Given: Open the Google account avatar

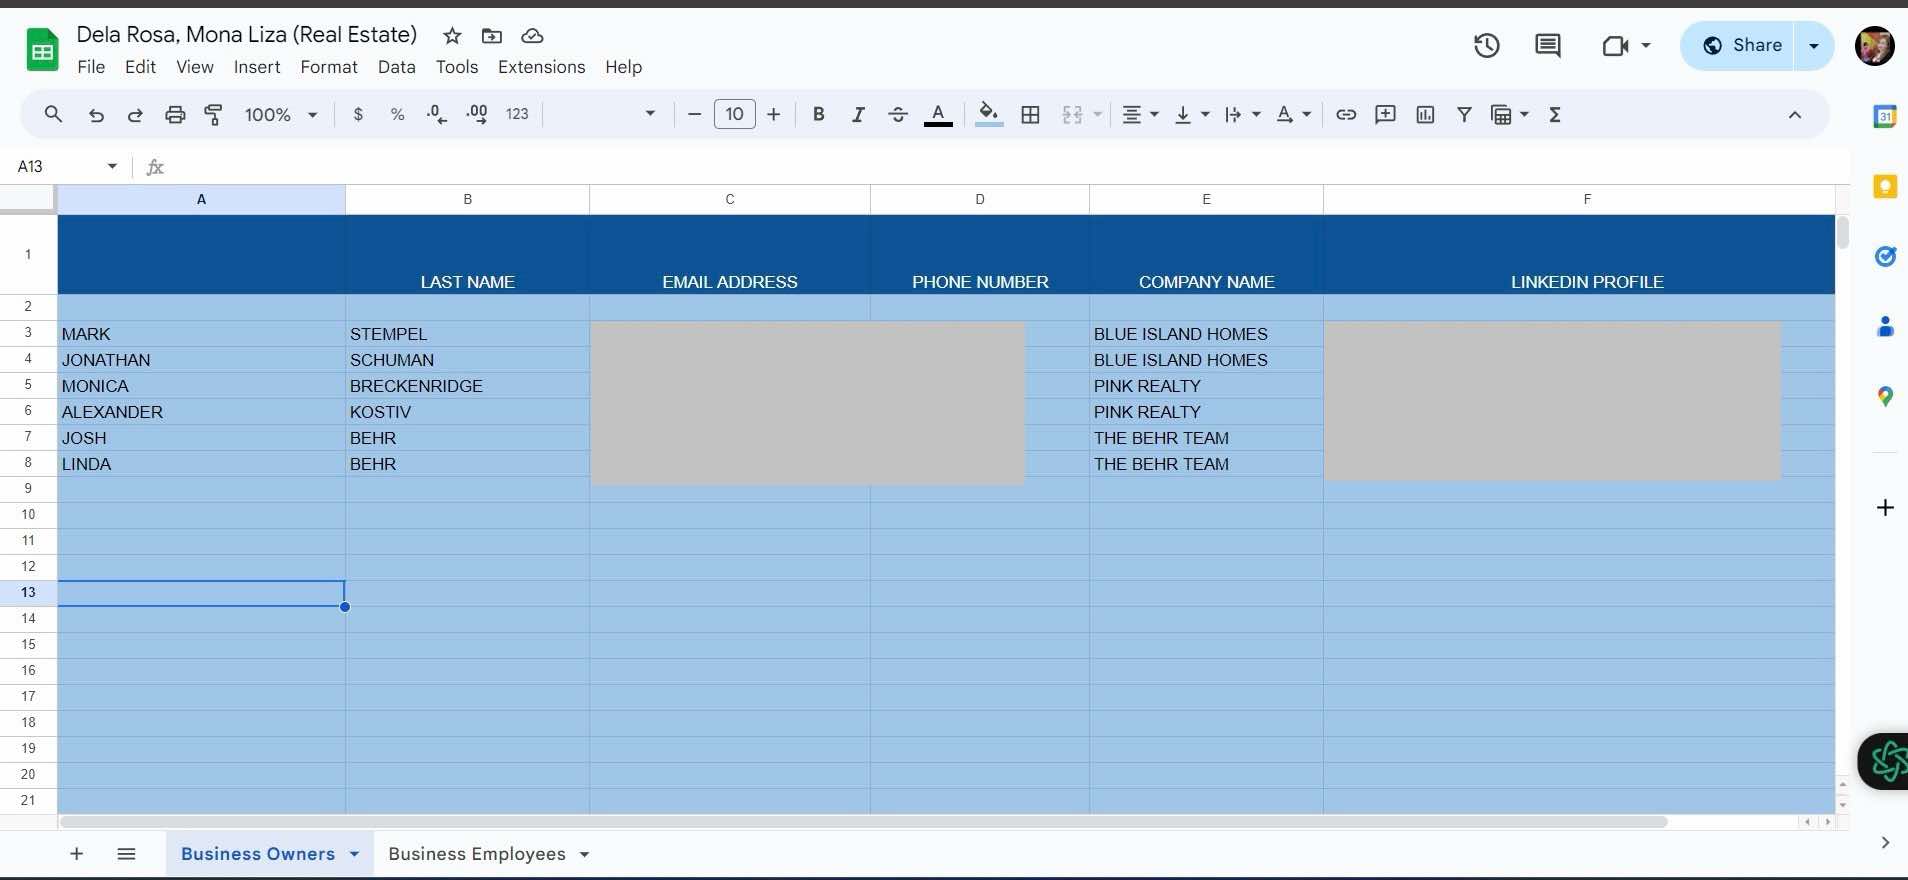Looking at the screenshot, I should tap(1875, 46).
